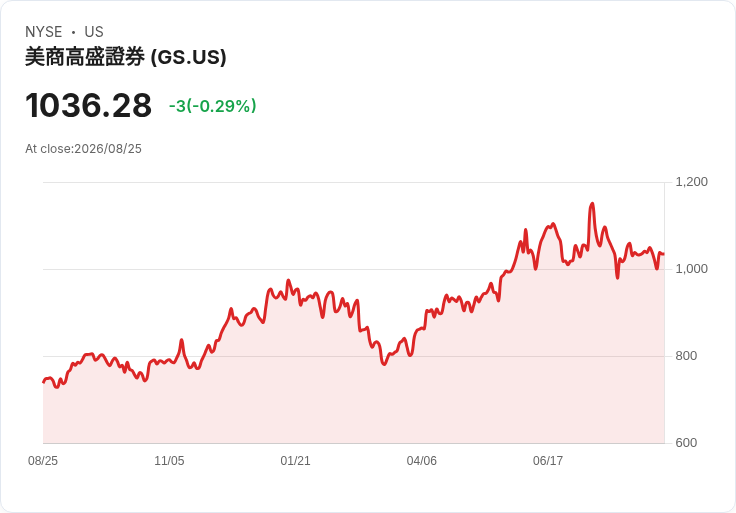Screen dimensions: 736x513
Task: Click the NYSE exchange label
Action: (x=44, y=32)
